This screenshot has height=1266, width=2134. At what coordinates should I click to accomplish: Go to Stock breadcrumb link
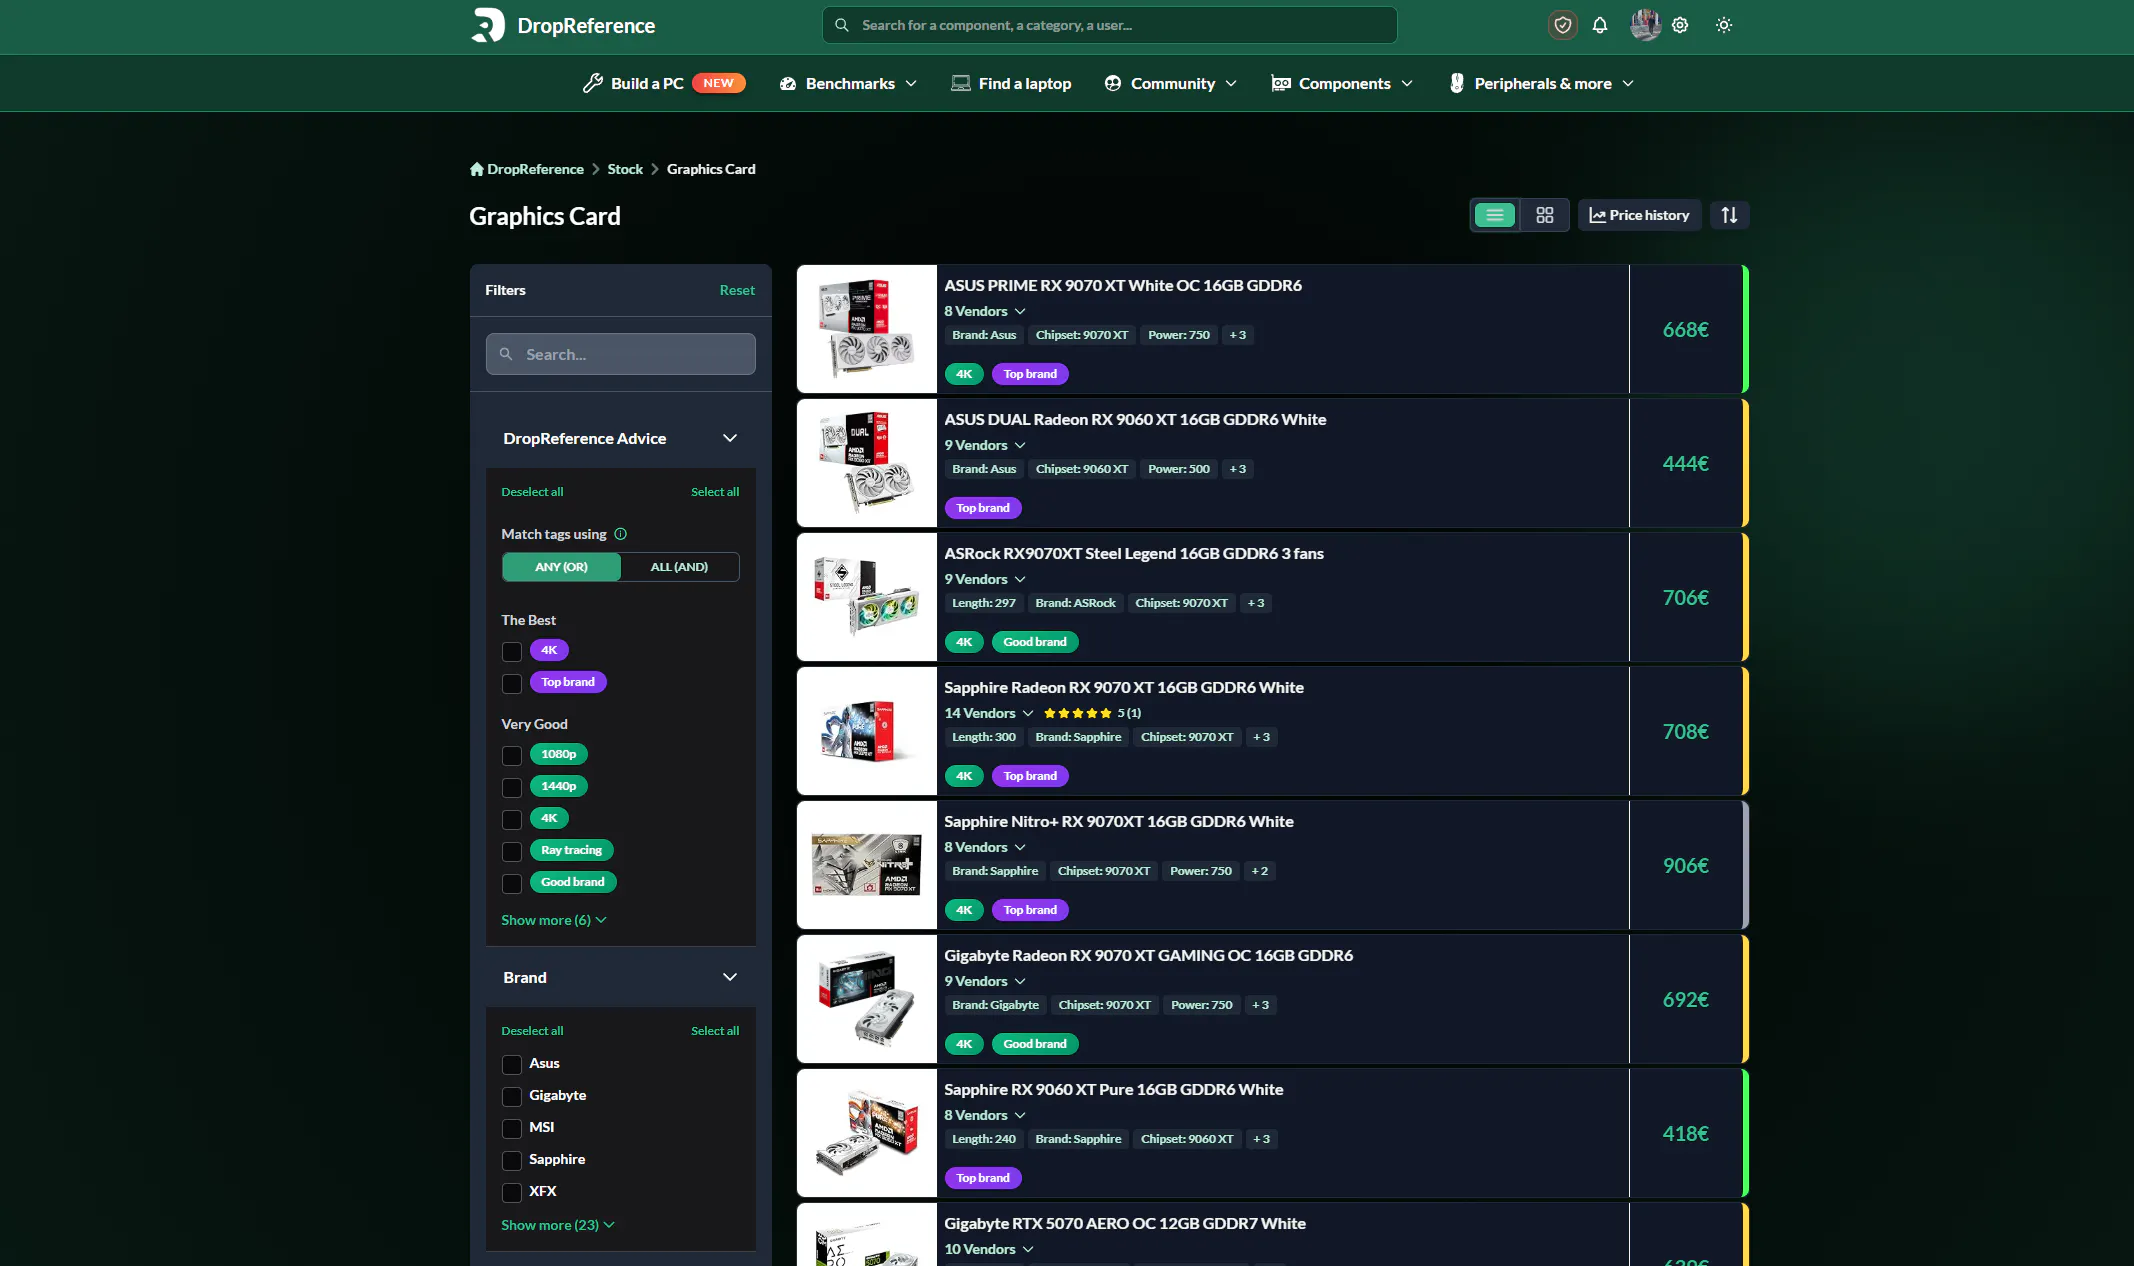[625, 169]
